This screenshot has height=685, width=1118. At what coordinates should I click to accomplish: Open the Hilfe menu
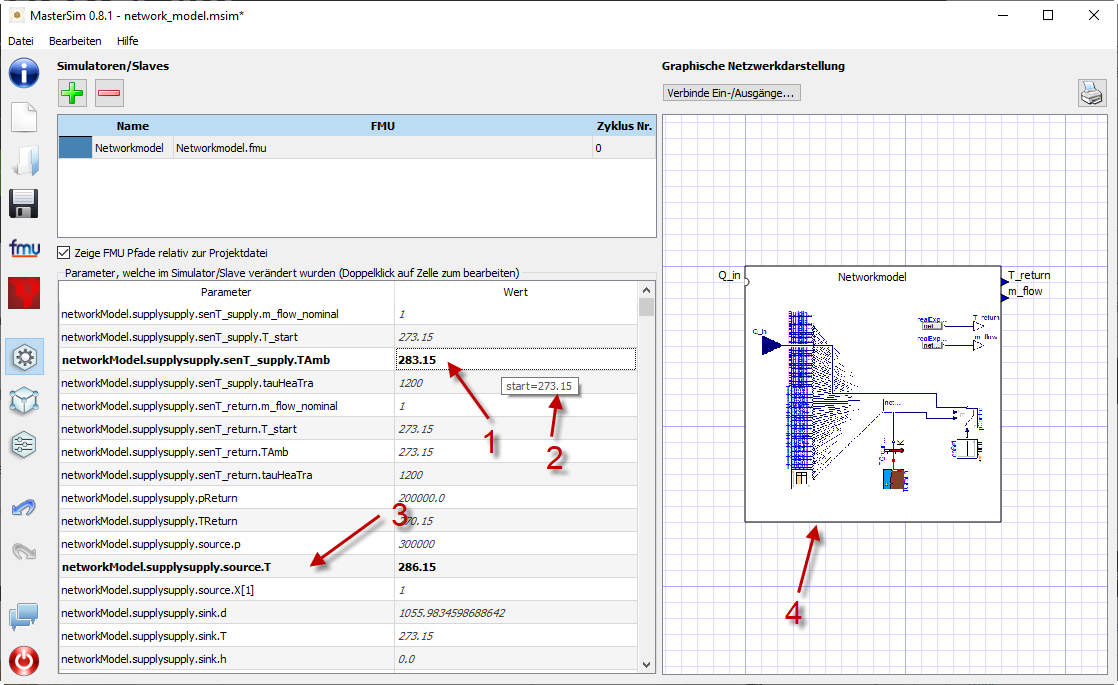128,41
